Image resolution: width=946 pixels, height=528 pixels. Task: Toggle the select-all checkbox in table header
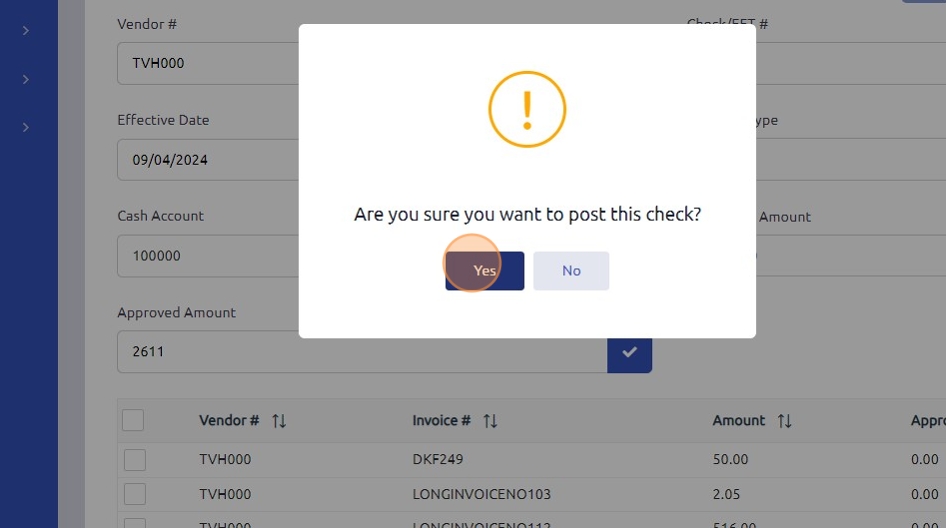(x=133, y=420)
